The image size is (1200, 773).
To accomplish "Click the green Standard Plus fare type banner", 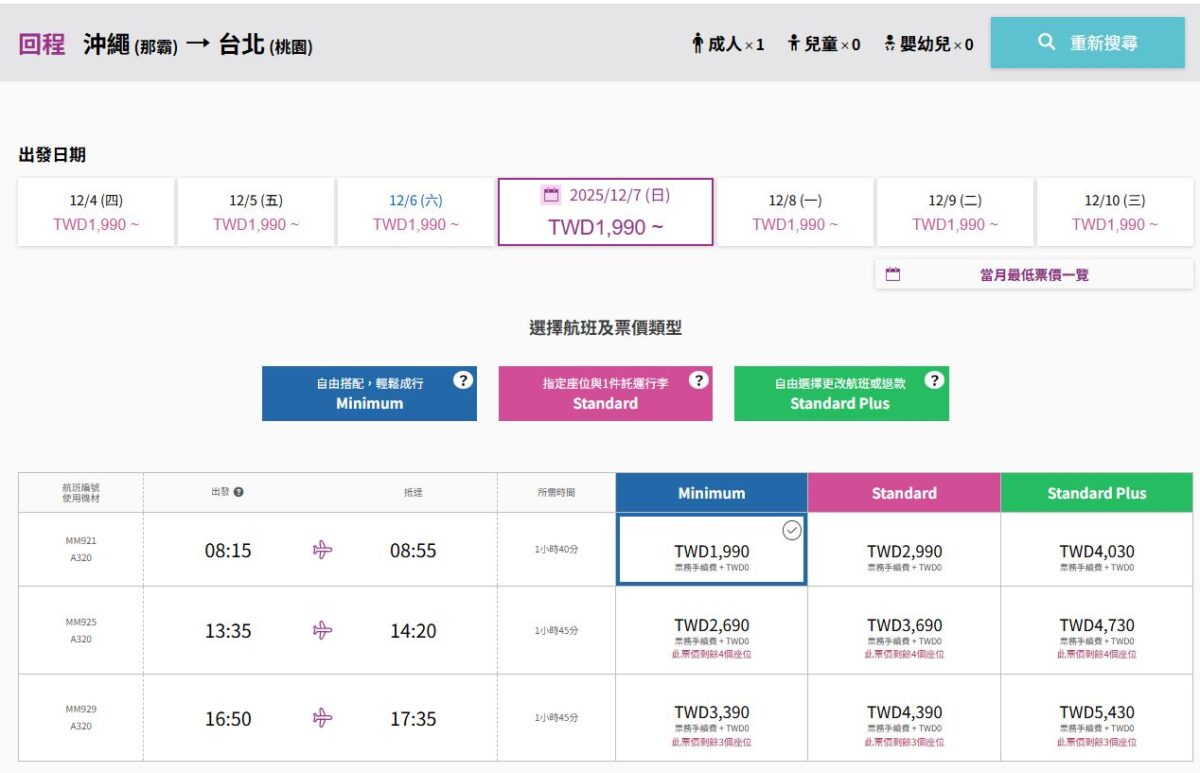I will click(841, 393).
